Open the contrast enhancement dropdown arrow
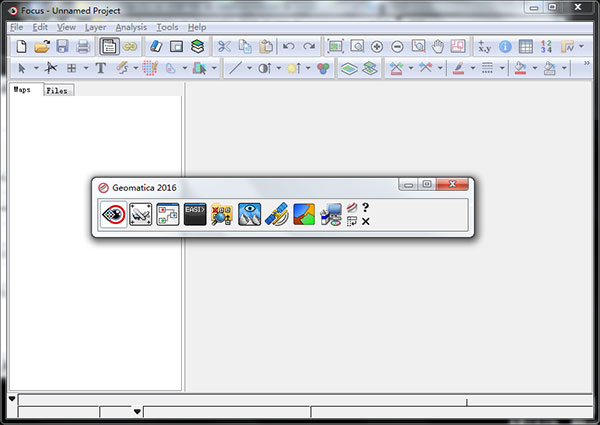 (279, 68)
